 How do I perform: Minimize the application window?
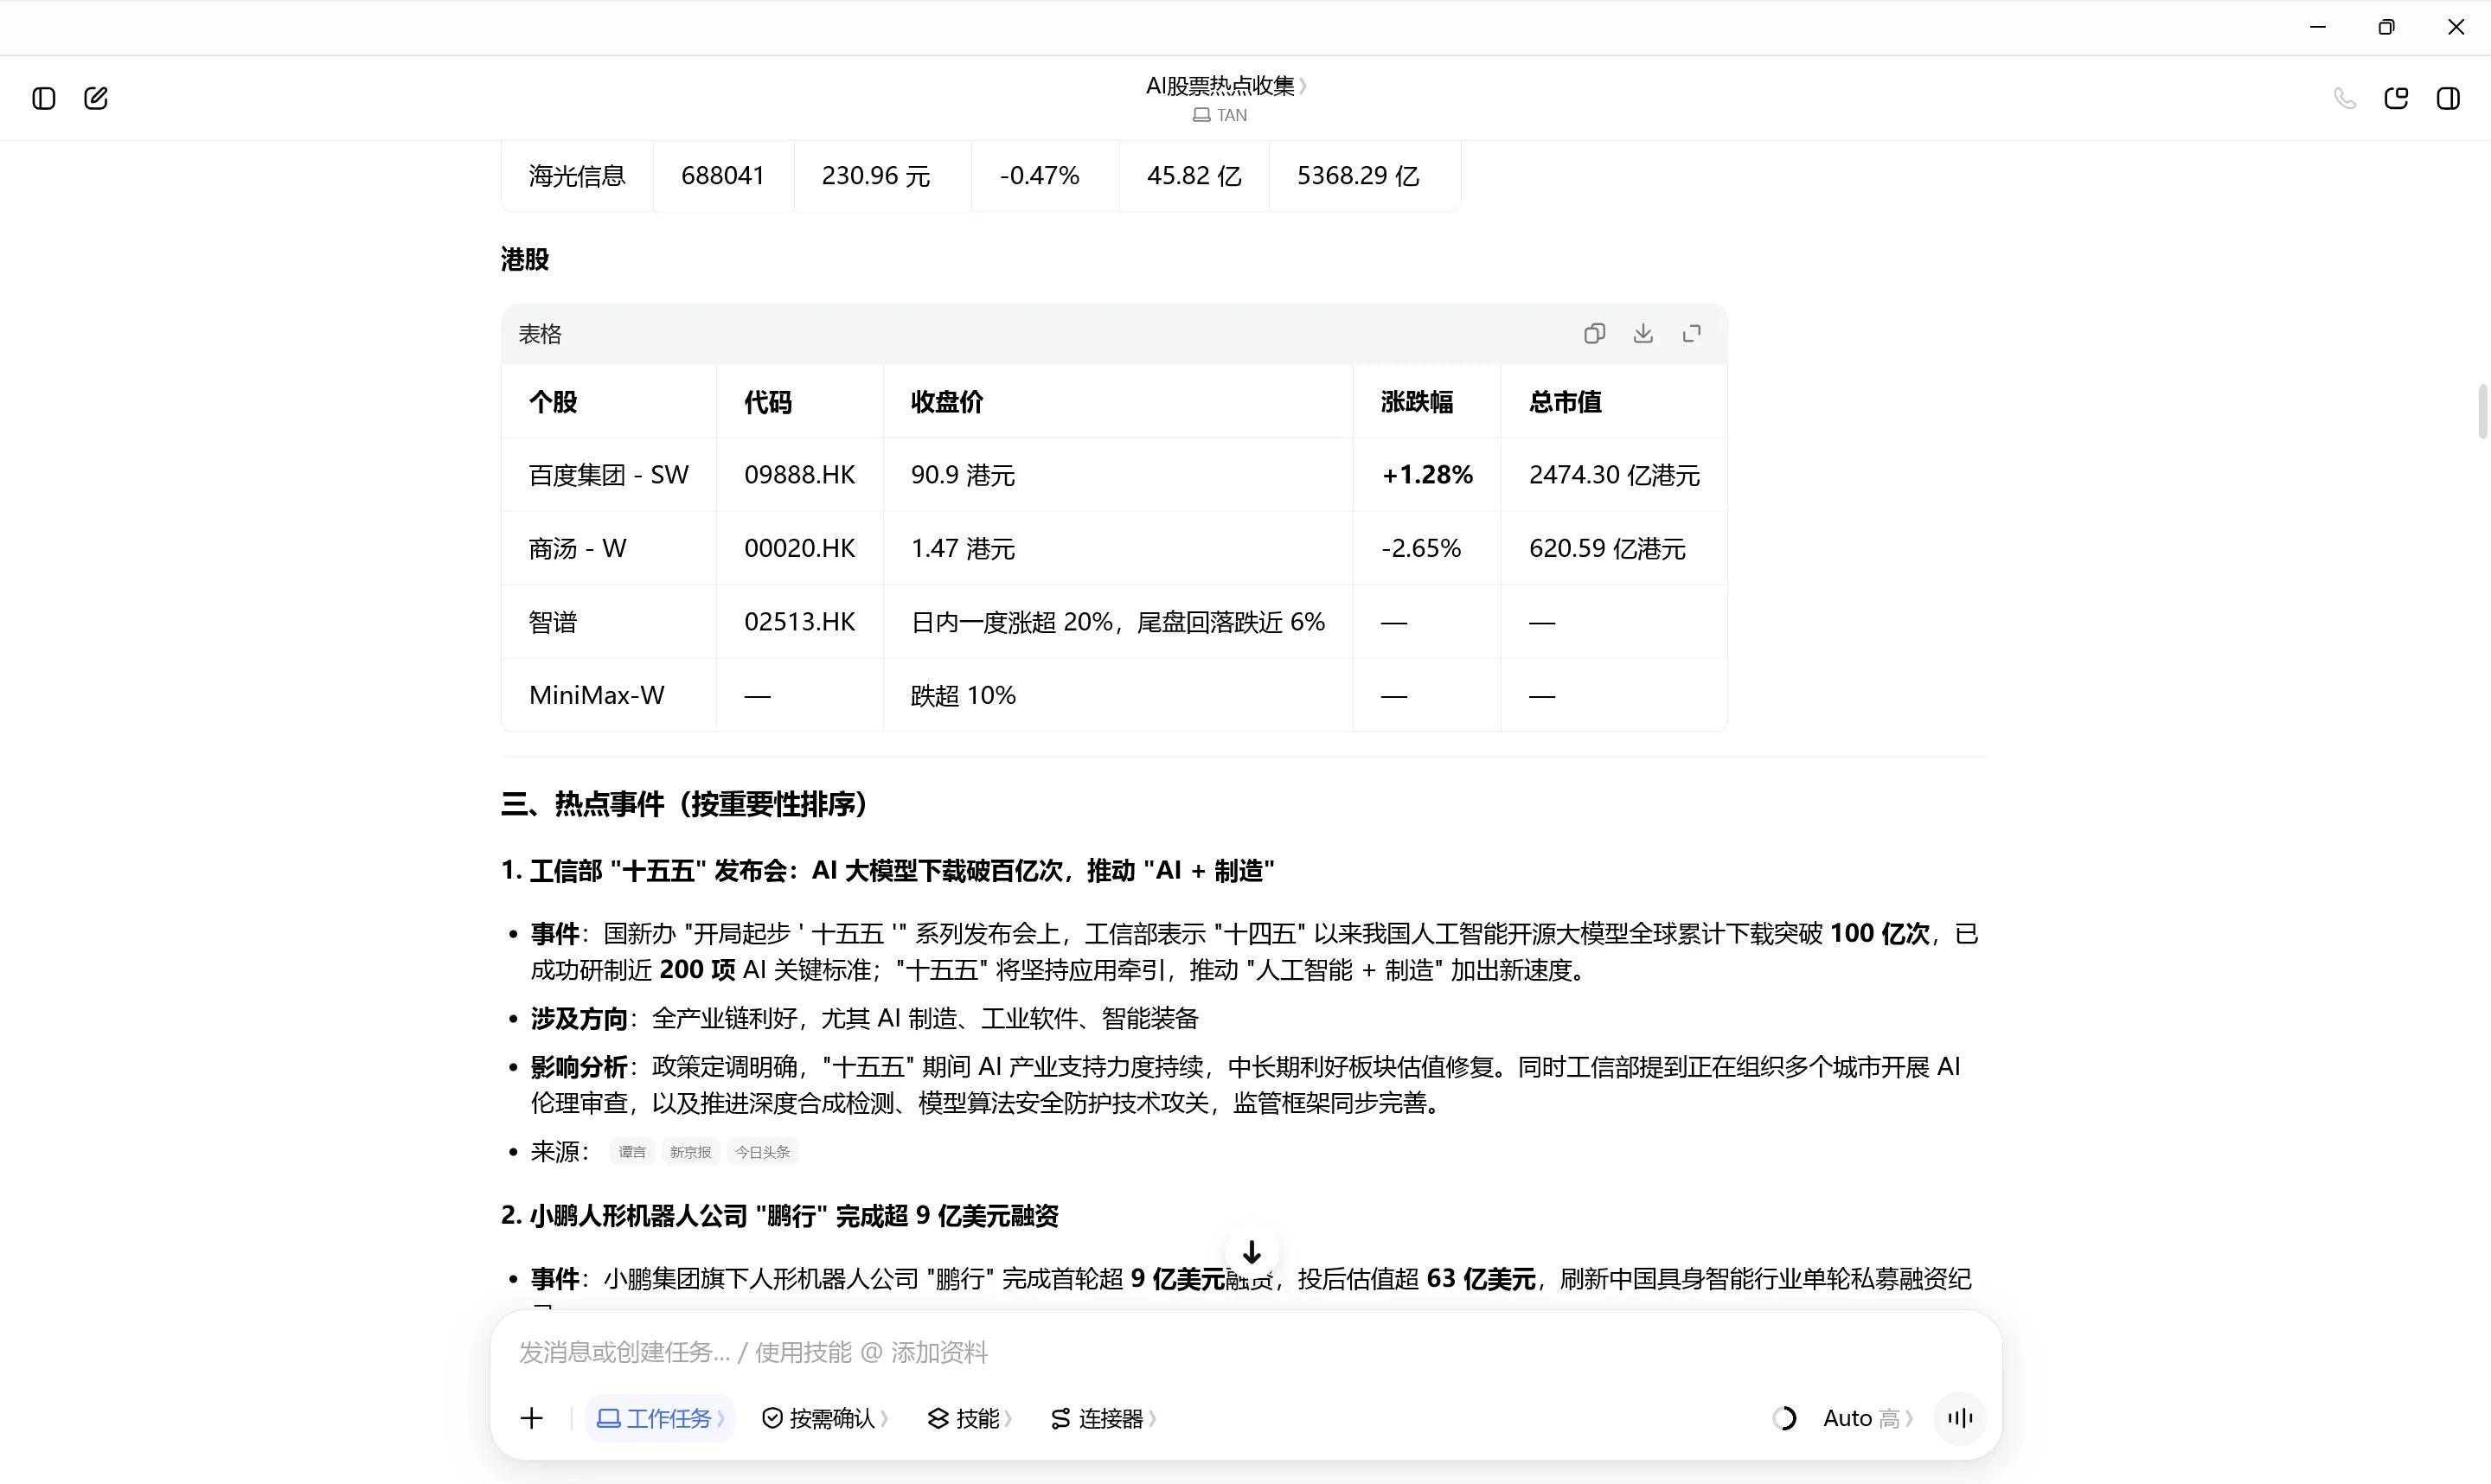(x=2318, y=27)
